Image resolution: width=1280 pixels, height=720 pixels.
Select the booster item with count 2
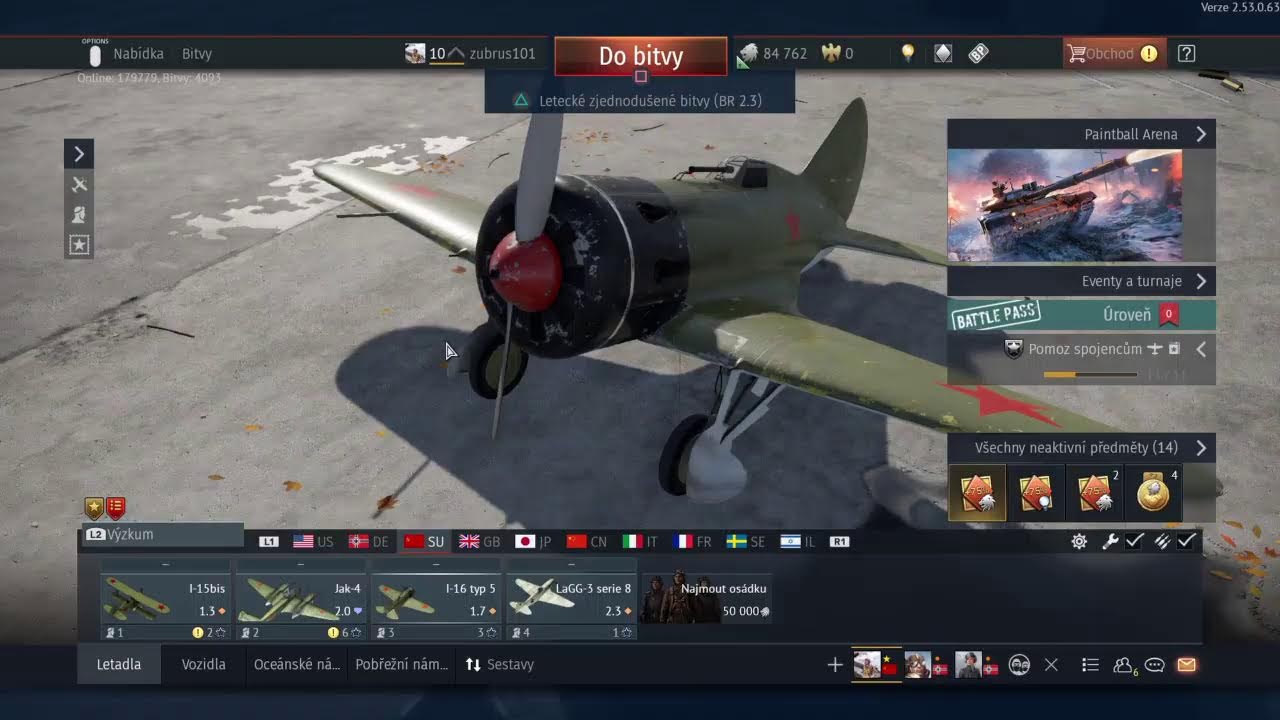(1095, 493)
